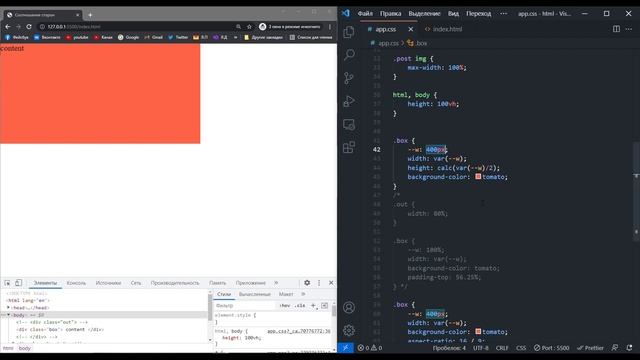Open the Вид menu
The image size is (640, 360).
[x=453, y=13]
